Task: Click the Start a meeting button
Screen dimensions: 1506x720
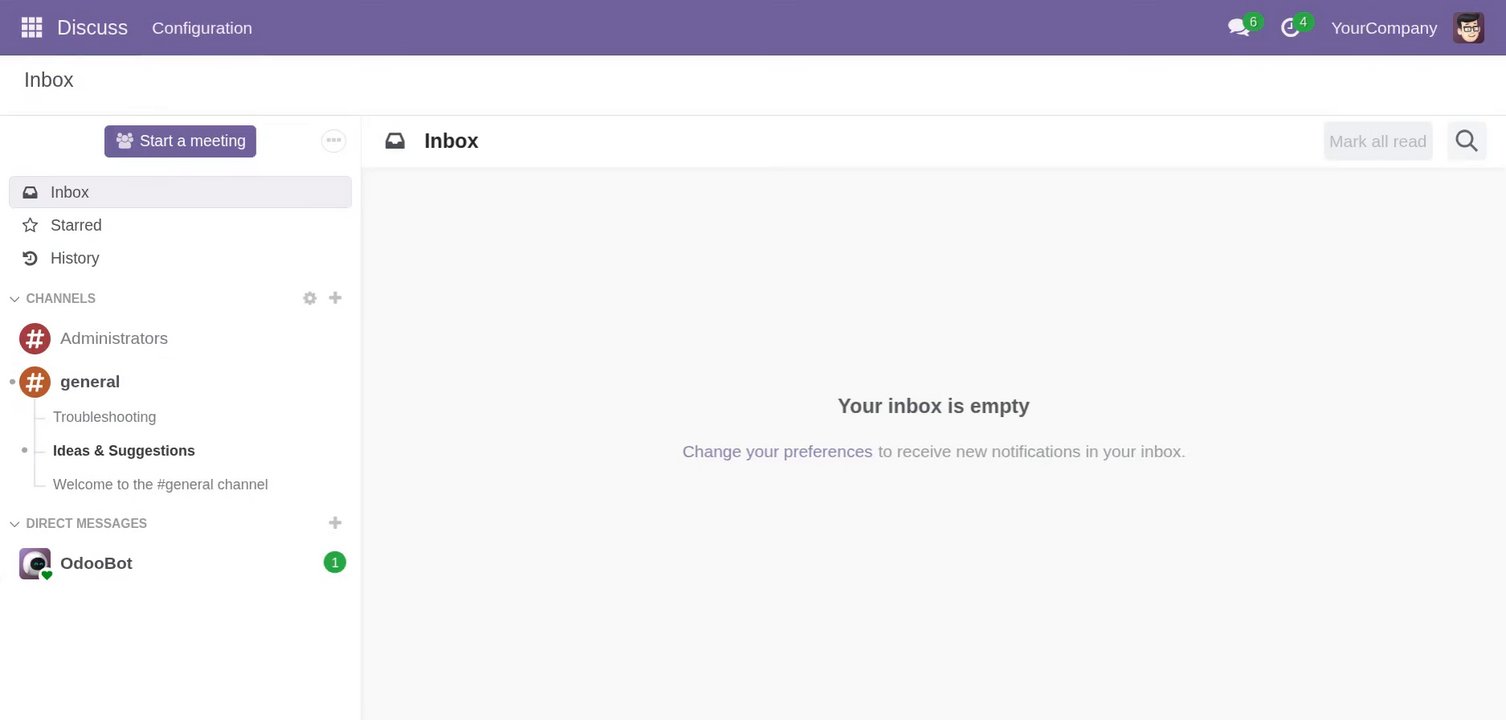Action: pos(180,141)
